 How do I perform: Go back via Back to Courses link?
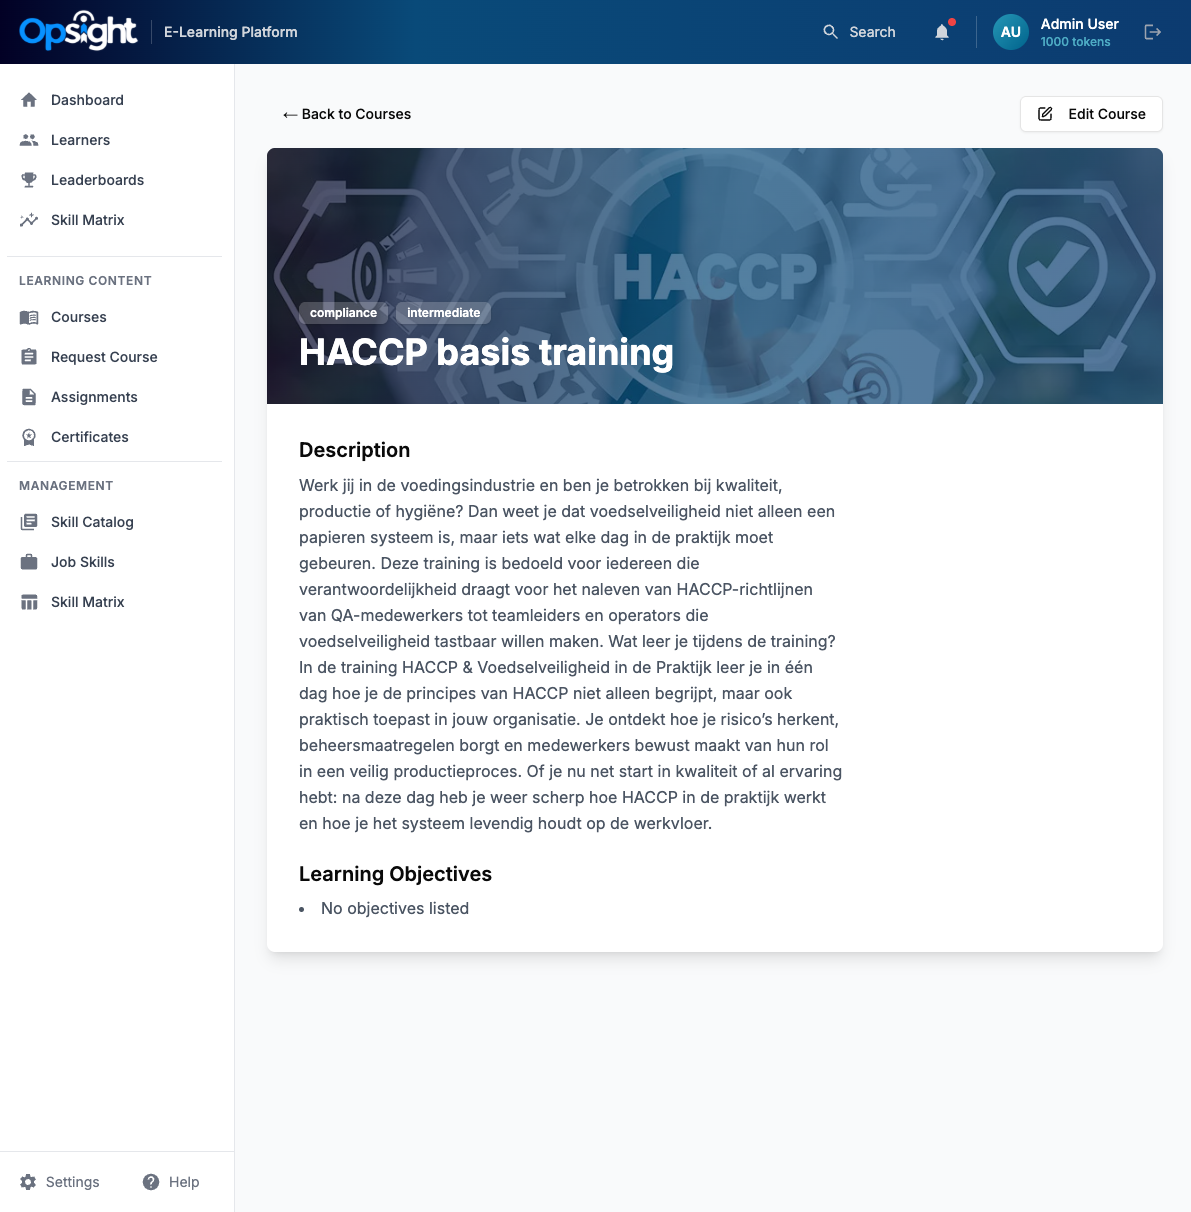(347, 114)
